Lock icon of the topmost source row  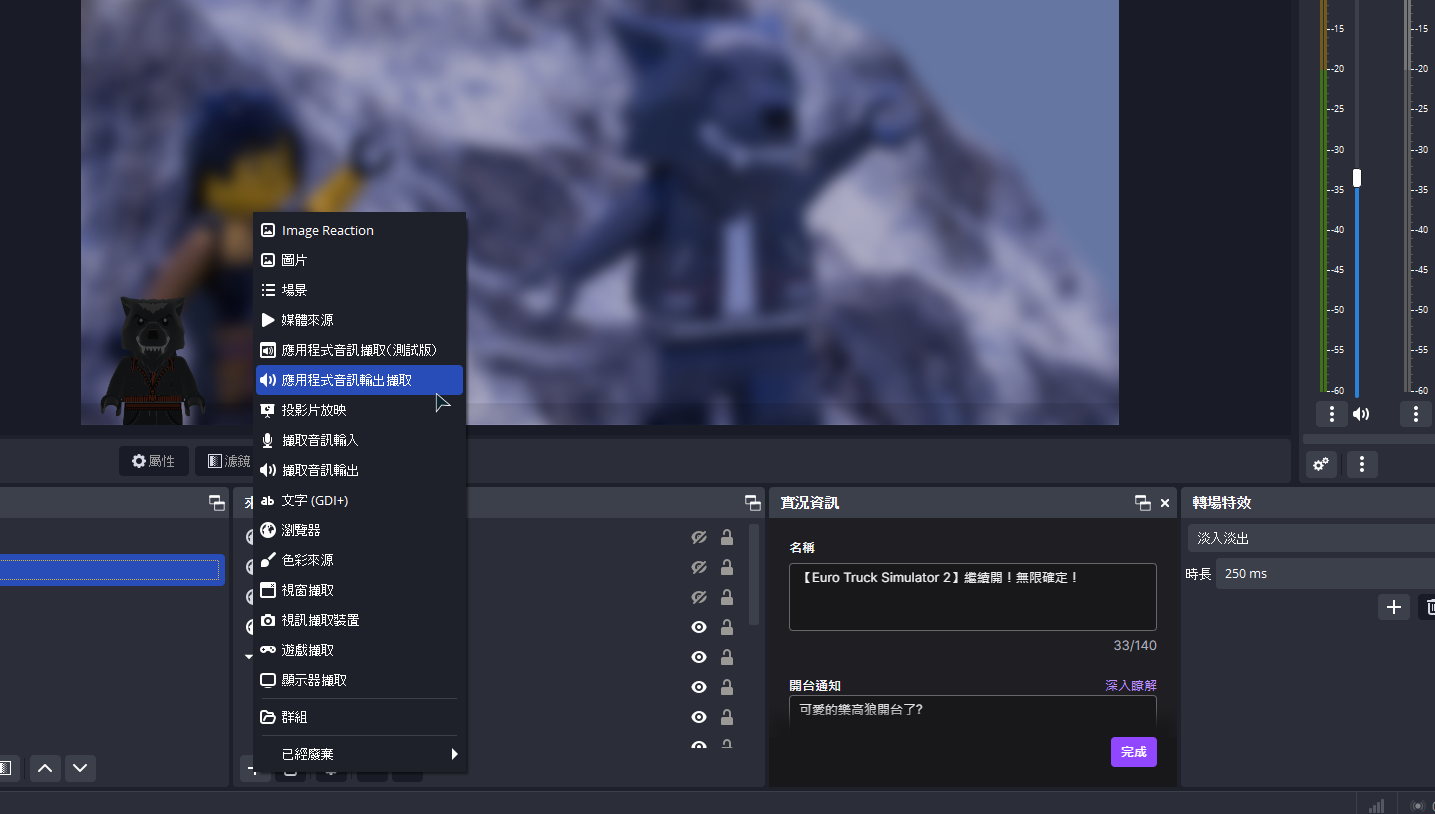[x=727, y=538]
